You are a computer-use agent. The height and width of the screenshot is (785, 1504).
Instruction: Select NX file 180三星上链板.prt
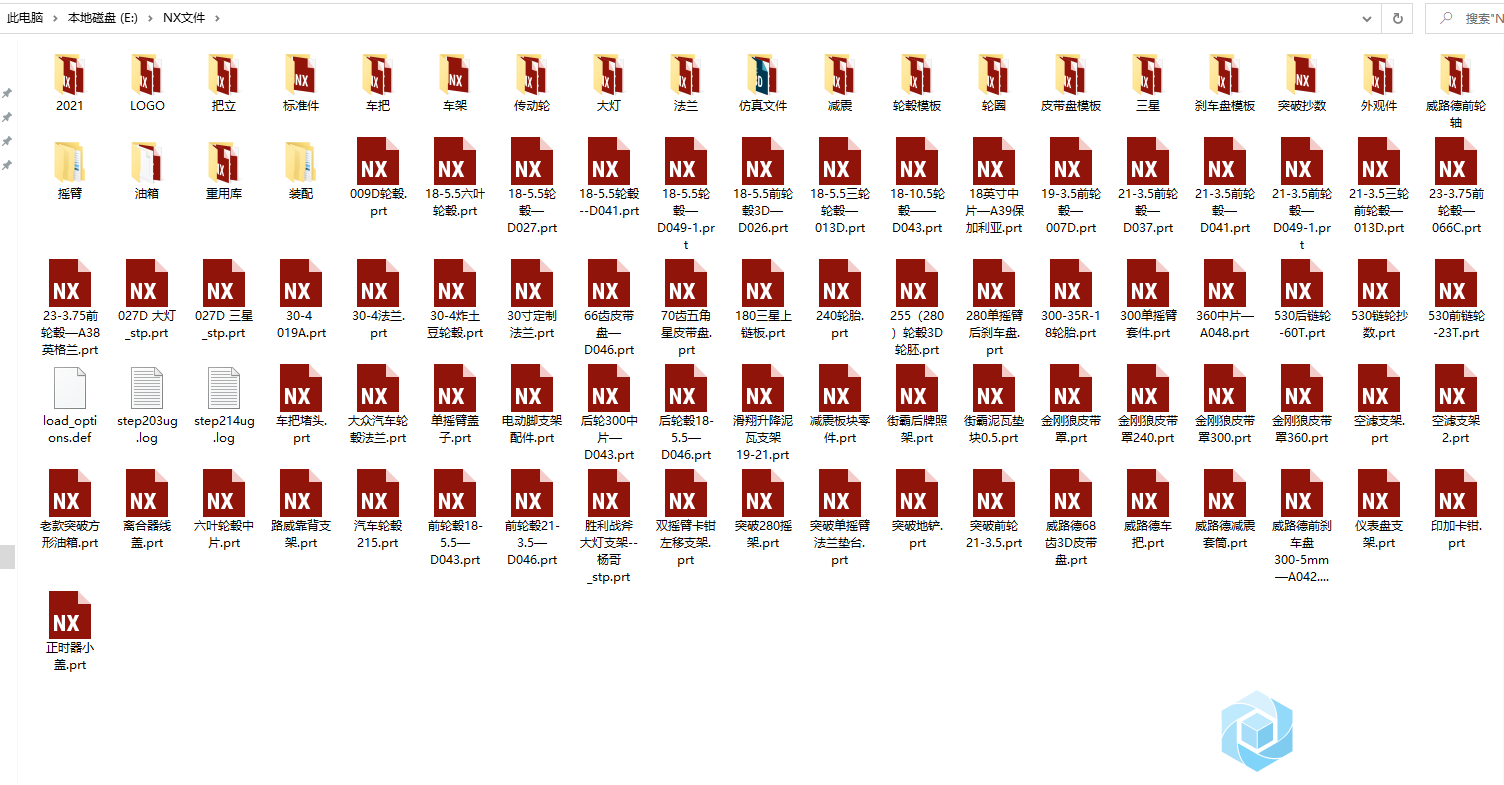point(763,300)
